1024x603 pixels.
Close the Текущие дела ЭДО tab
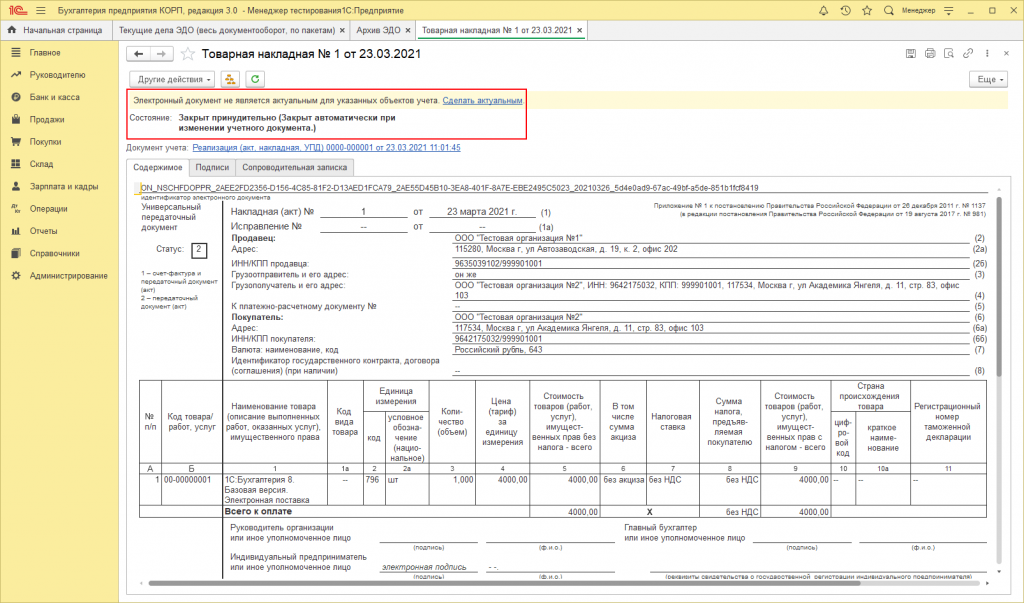[x=342, y=30]
